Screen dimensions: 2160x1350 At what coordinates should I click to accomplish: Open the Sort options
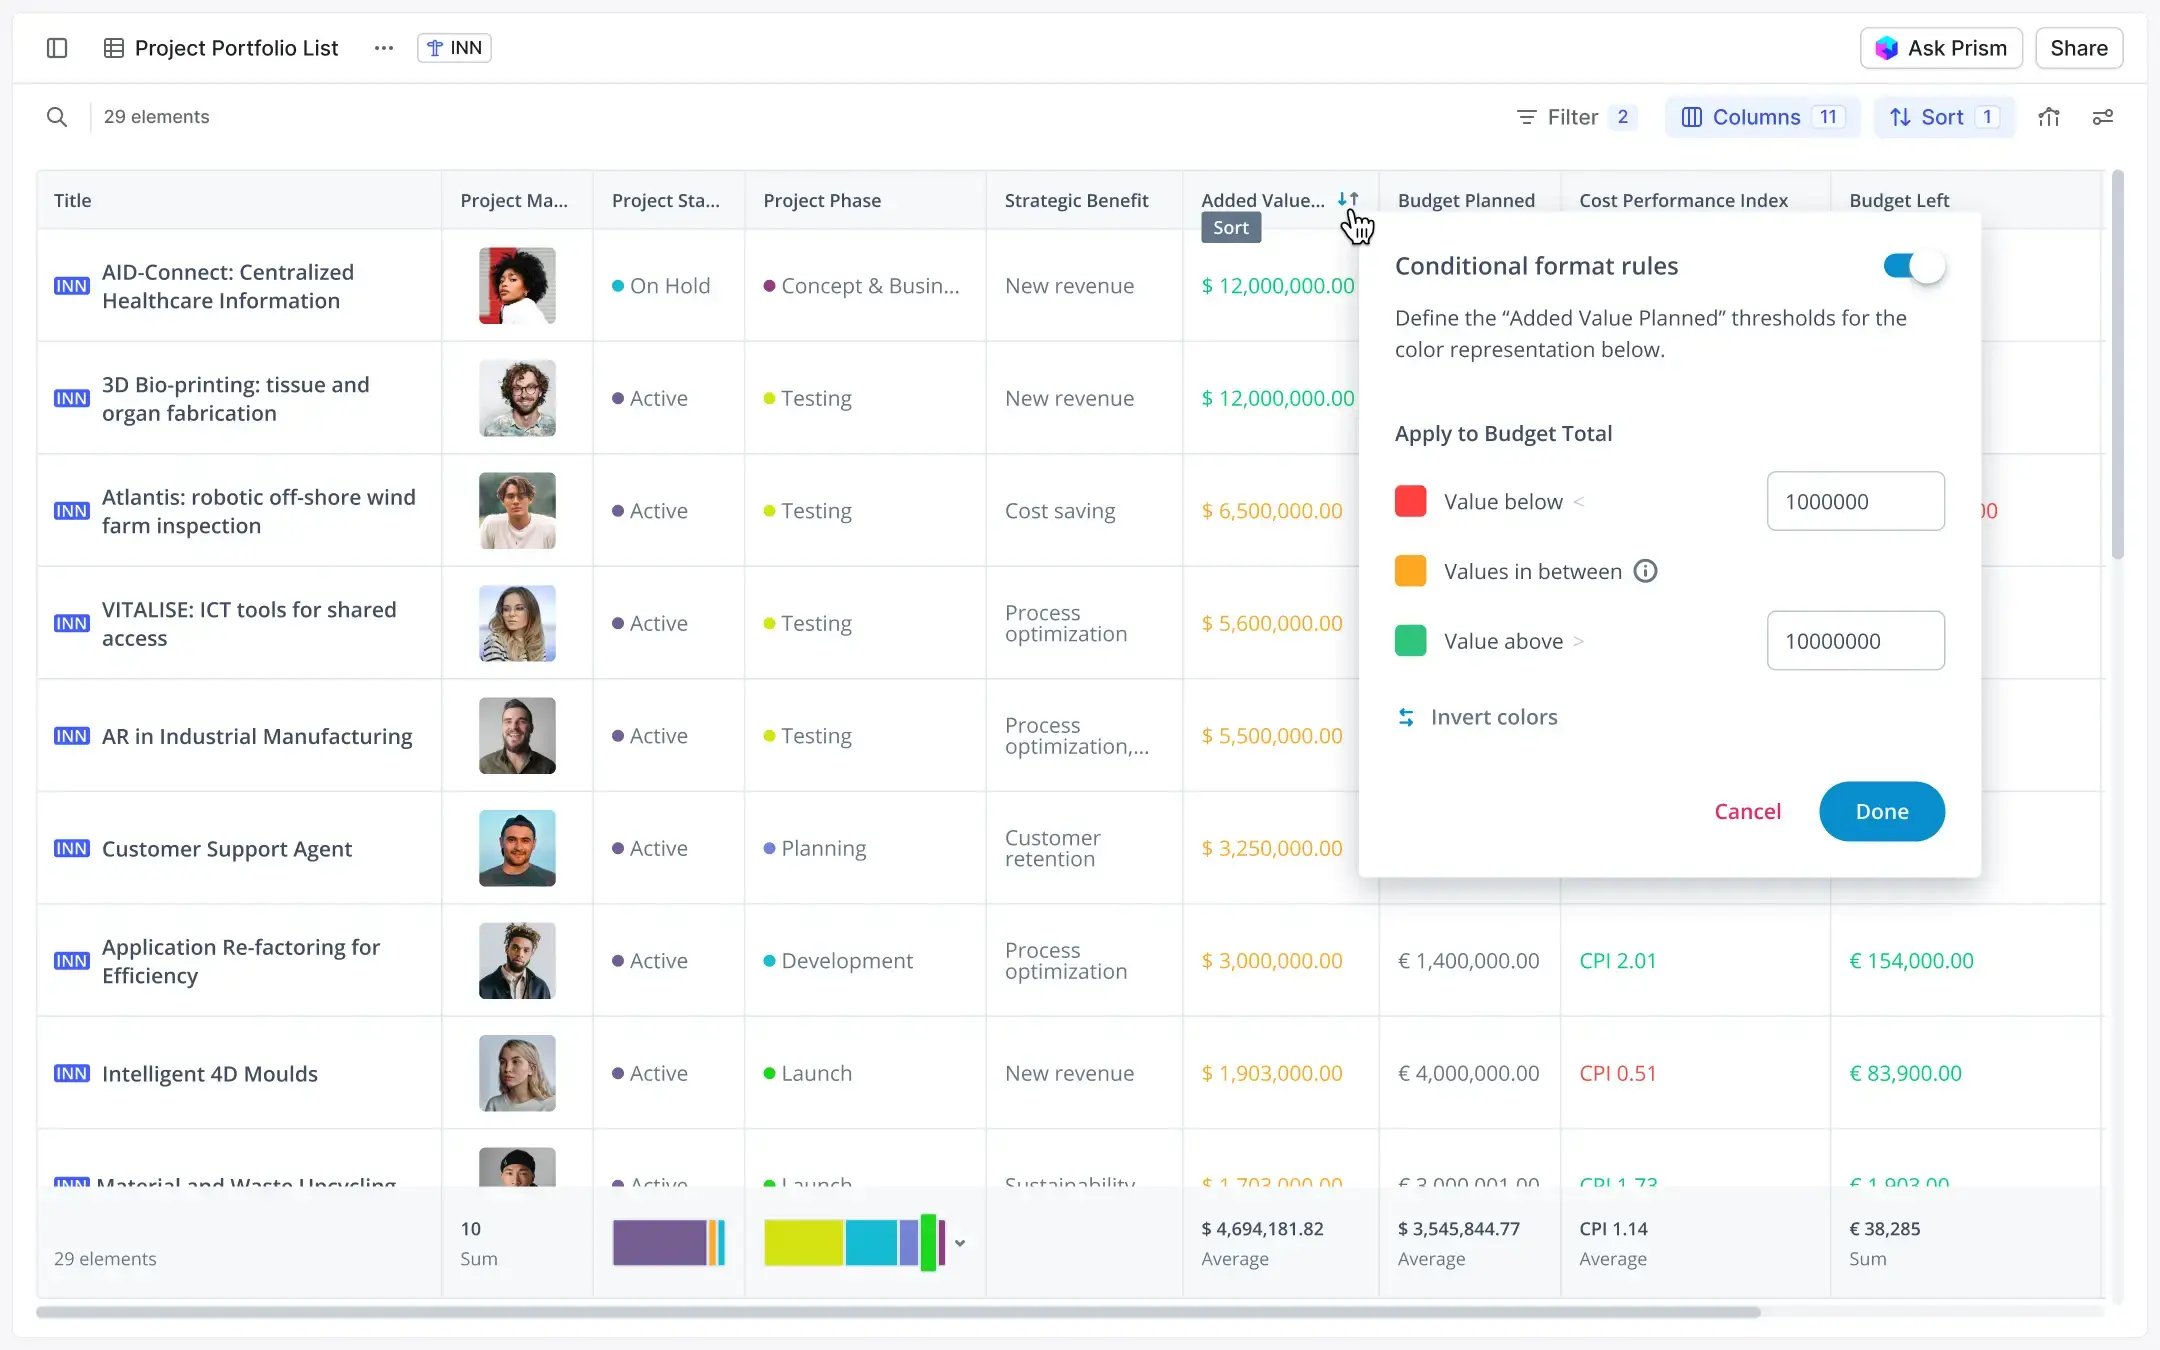1941,117
